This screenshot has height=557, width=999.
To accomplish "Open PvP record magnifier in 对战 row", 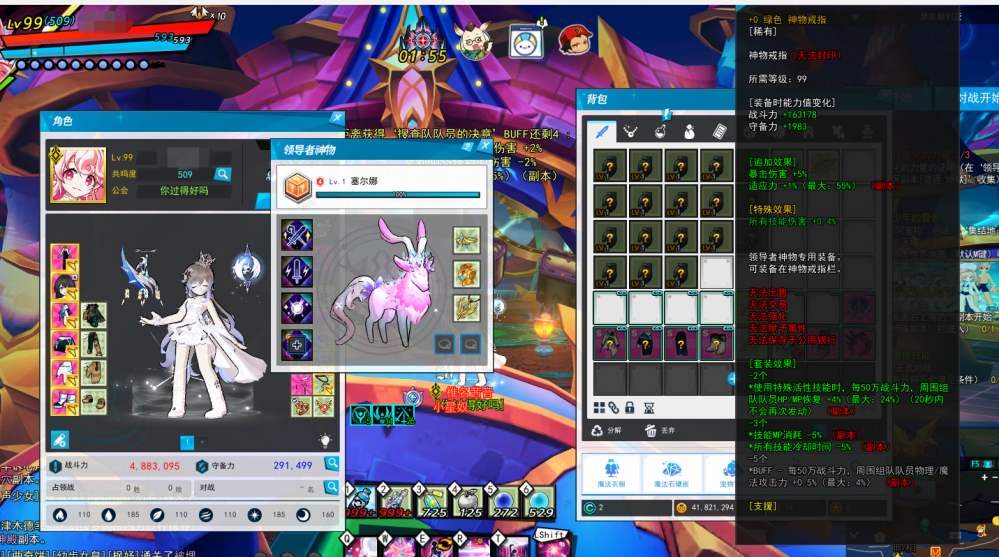I will click(x=331, y=488).
